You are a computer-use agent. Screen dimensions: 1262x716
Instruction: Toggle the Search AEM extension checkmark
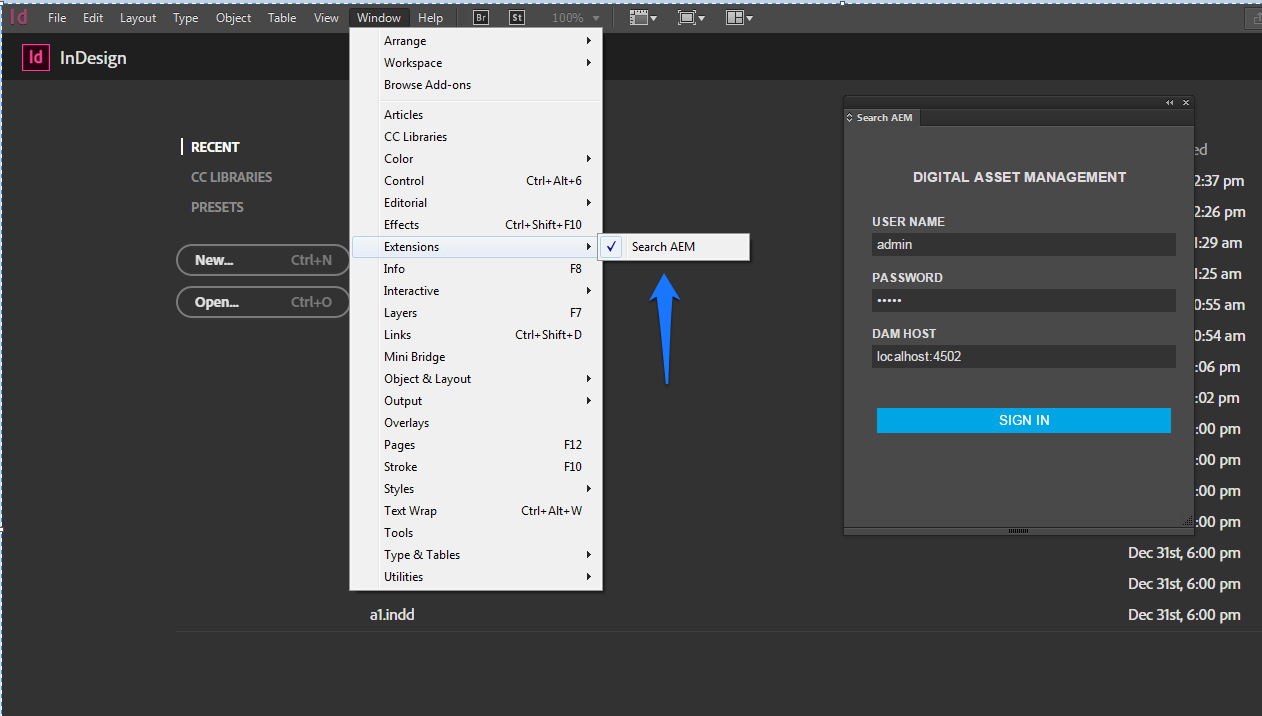(x=611, y=246)
